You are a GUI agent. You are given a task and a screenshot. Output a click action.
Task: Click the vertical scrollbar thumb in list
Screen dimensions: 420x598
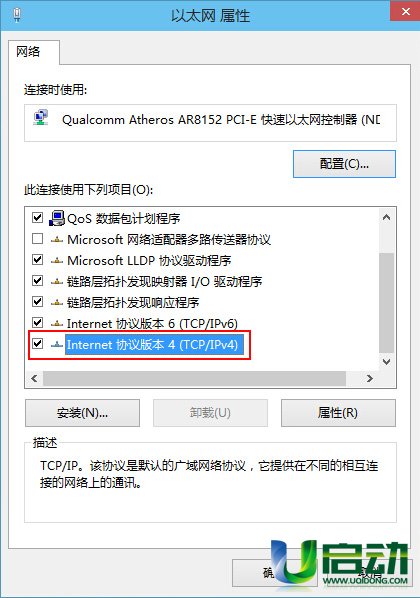click(x=386, y=302)
